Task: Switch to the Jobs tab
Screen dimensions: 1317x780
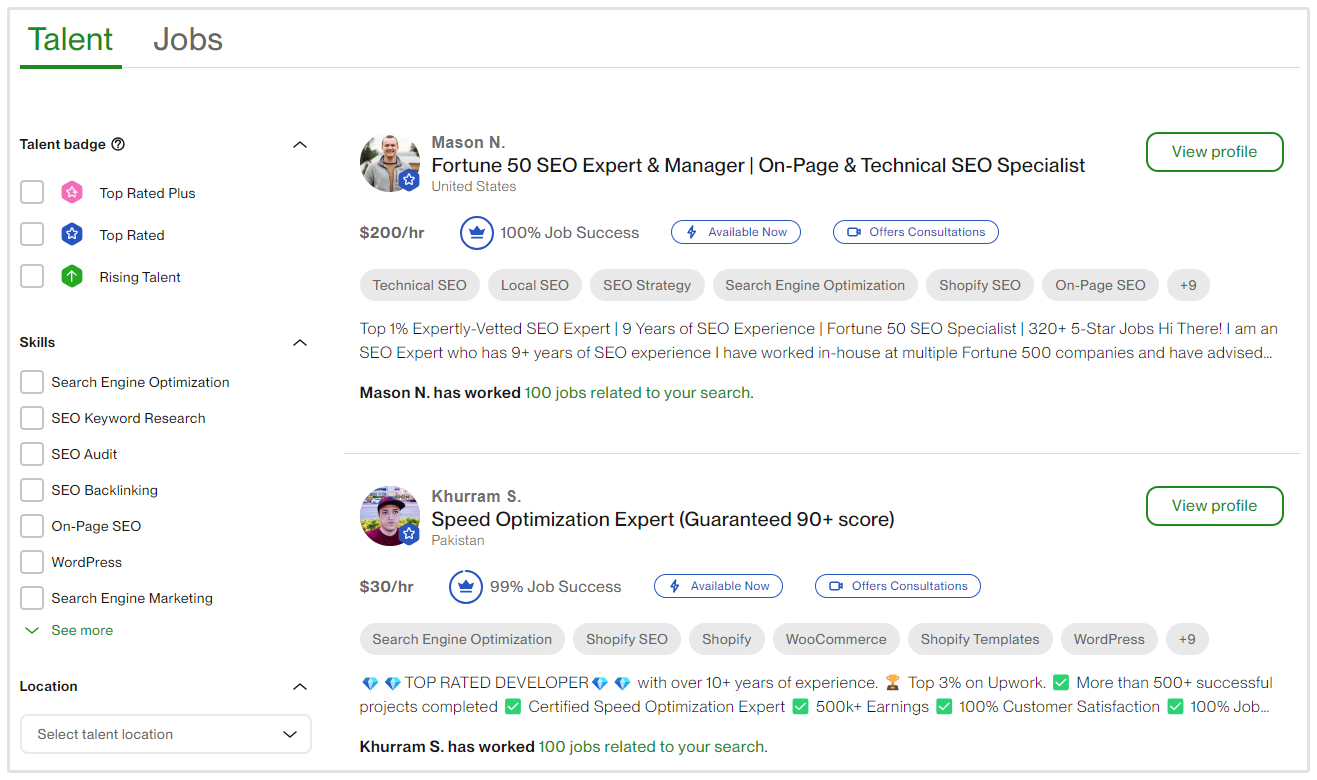Action: 188,40
